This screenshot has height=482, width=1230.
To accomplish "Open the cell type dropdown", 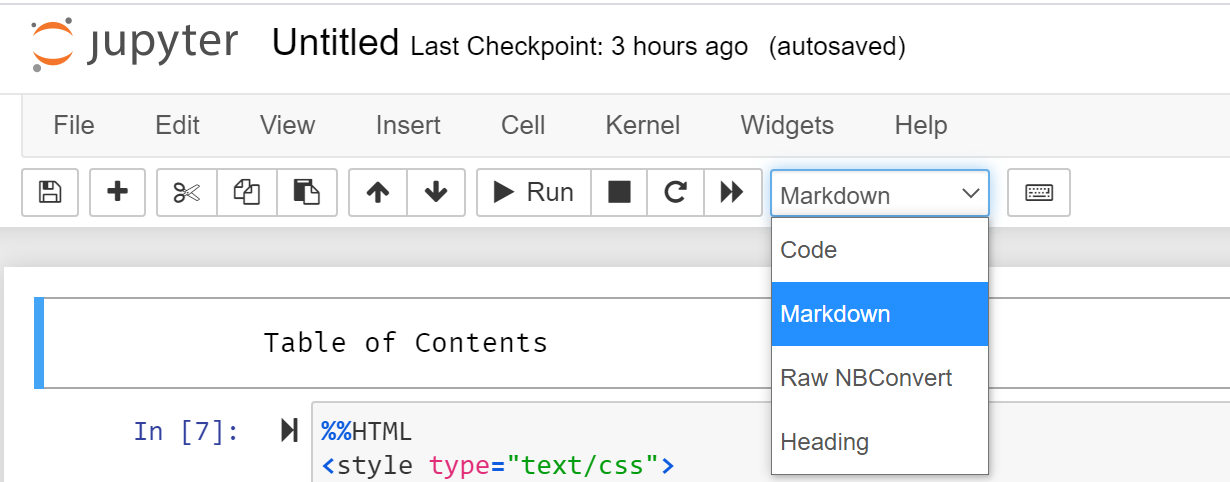I will [880, 194].
